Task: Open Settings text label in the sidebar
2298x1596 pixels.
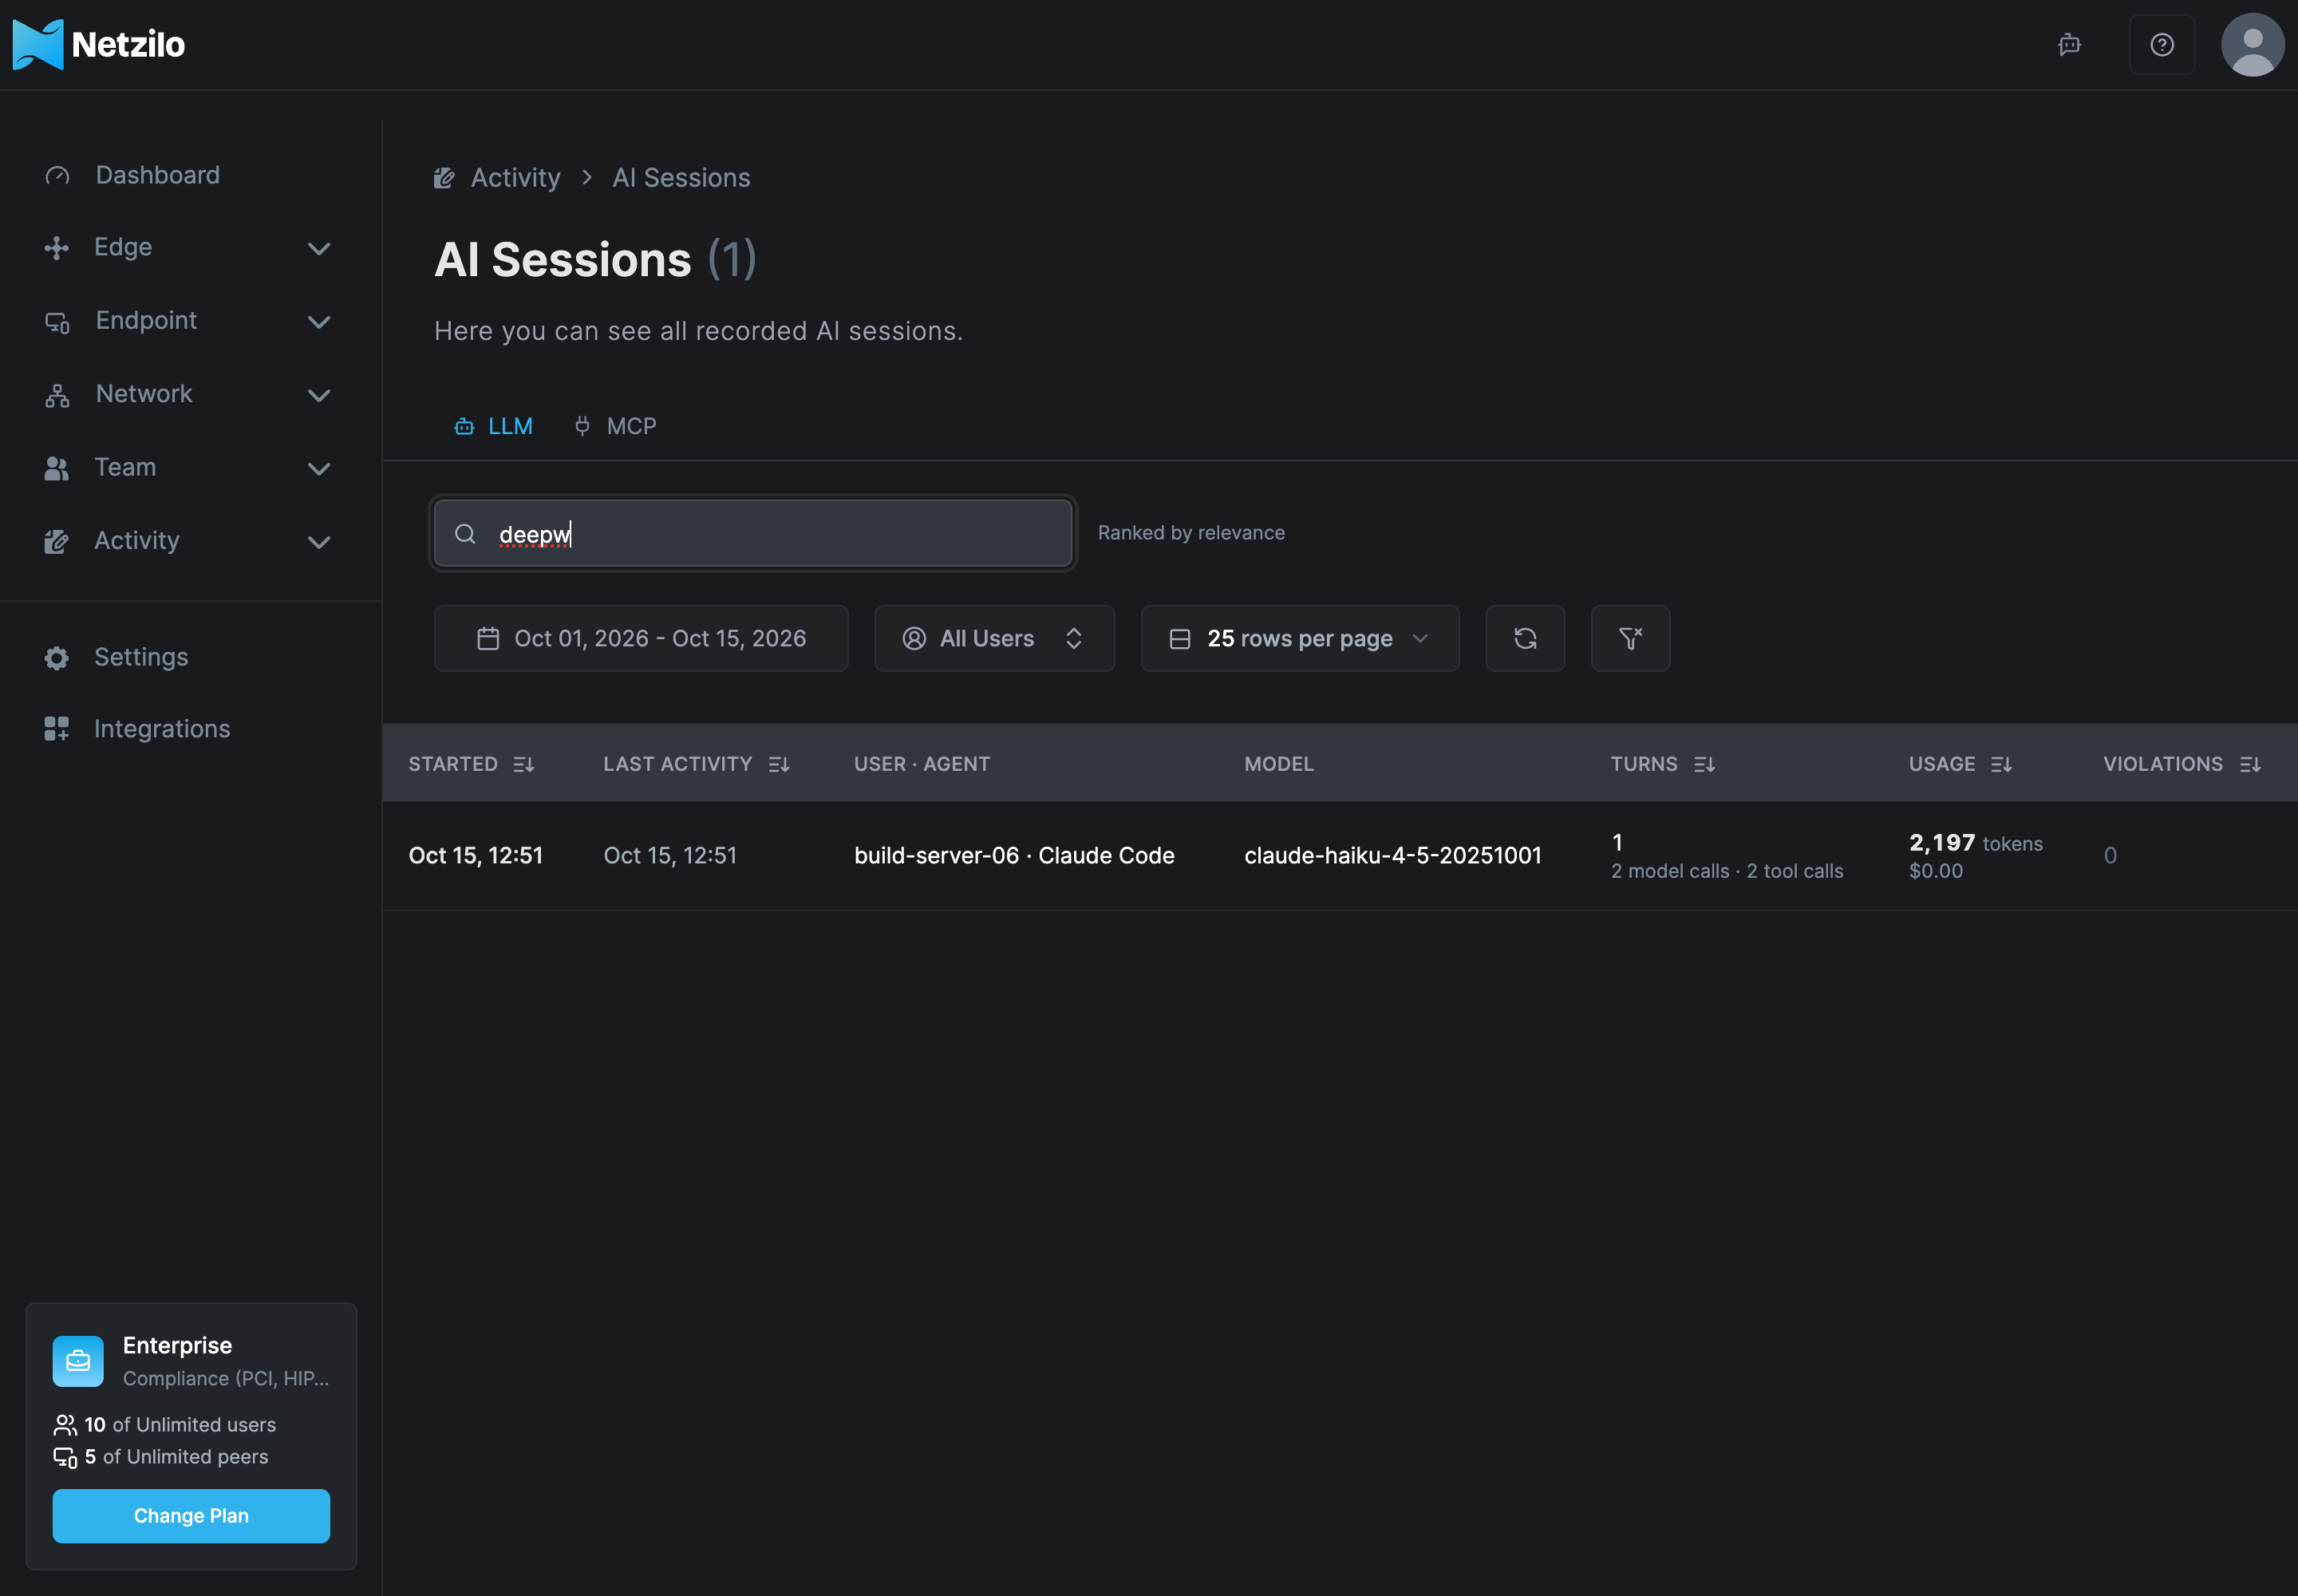Action: click(141, 657)
